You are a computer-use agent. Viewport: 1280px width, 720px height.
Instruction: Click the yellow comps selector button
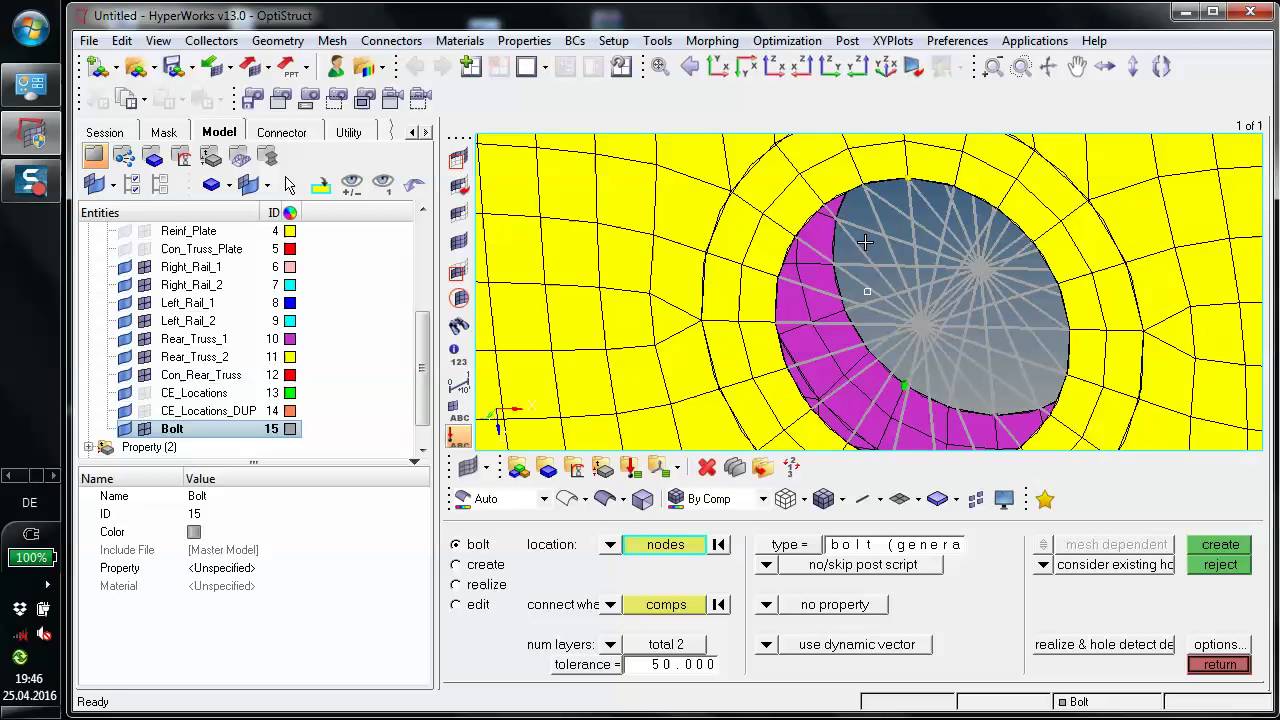665,605
